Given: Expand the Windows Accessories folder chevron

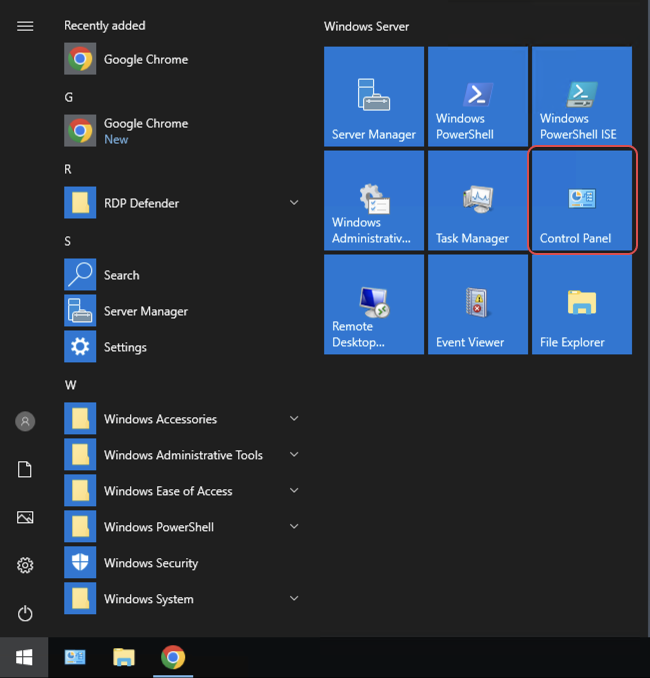Looking at the screenshot, I should 294,418.
